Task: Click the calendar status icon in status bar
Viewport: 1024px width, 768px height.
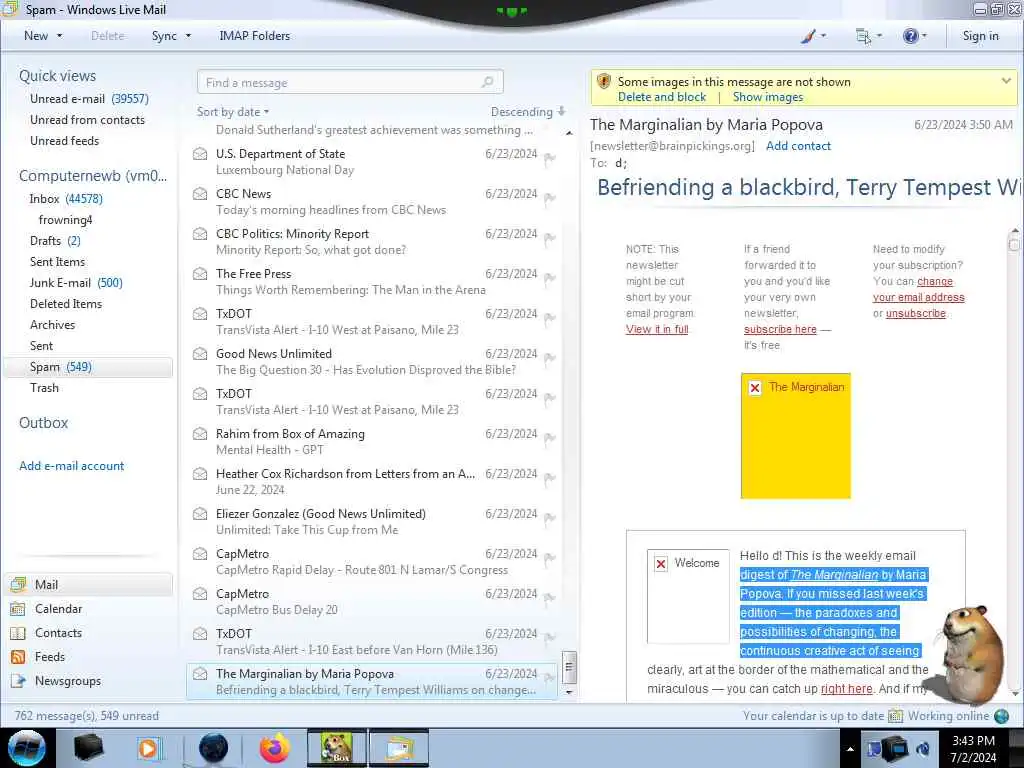Action: coord(895,716)
